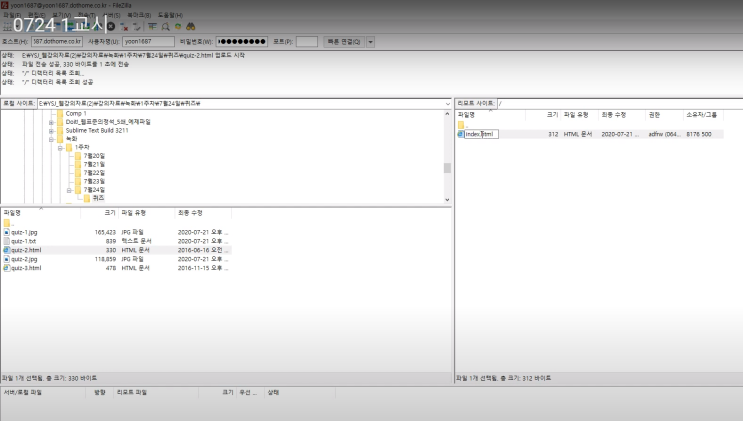Screen dimensions: 743x421
Task: Open the 파일(F) menu
Action: pos(12,15)
